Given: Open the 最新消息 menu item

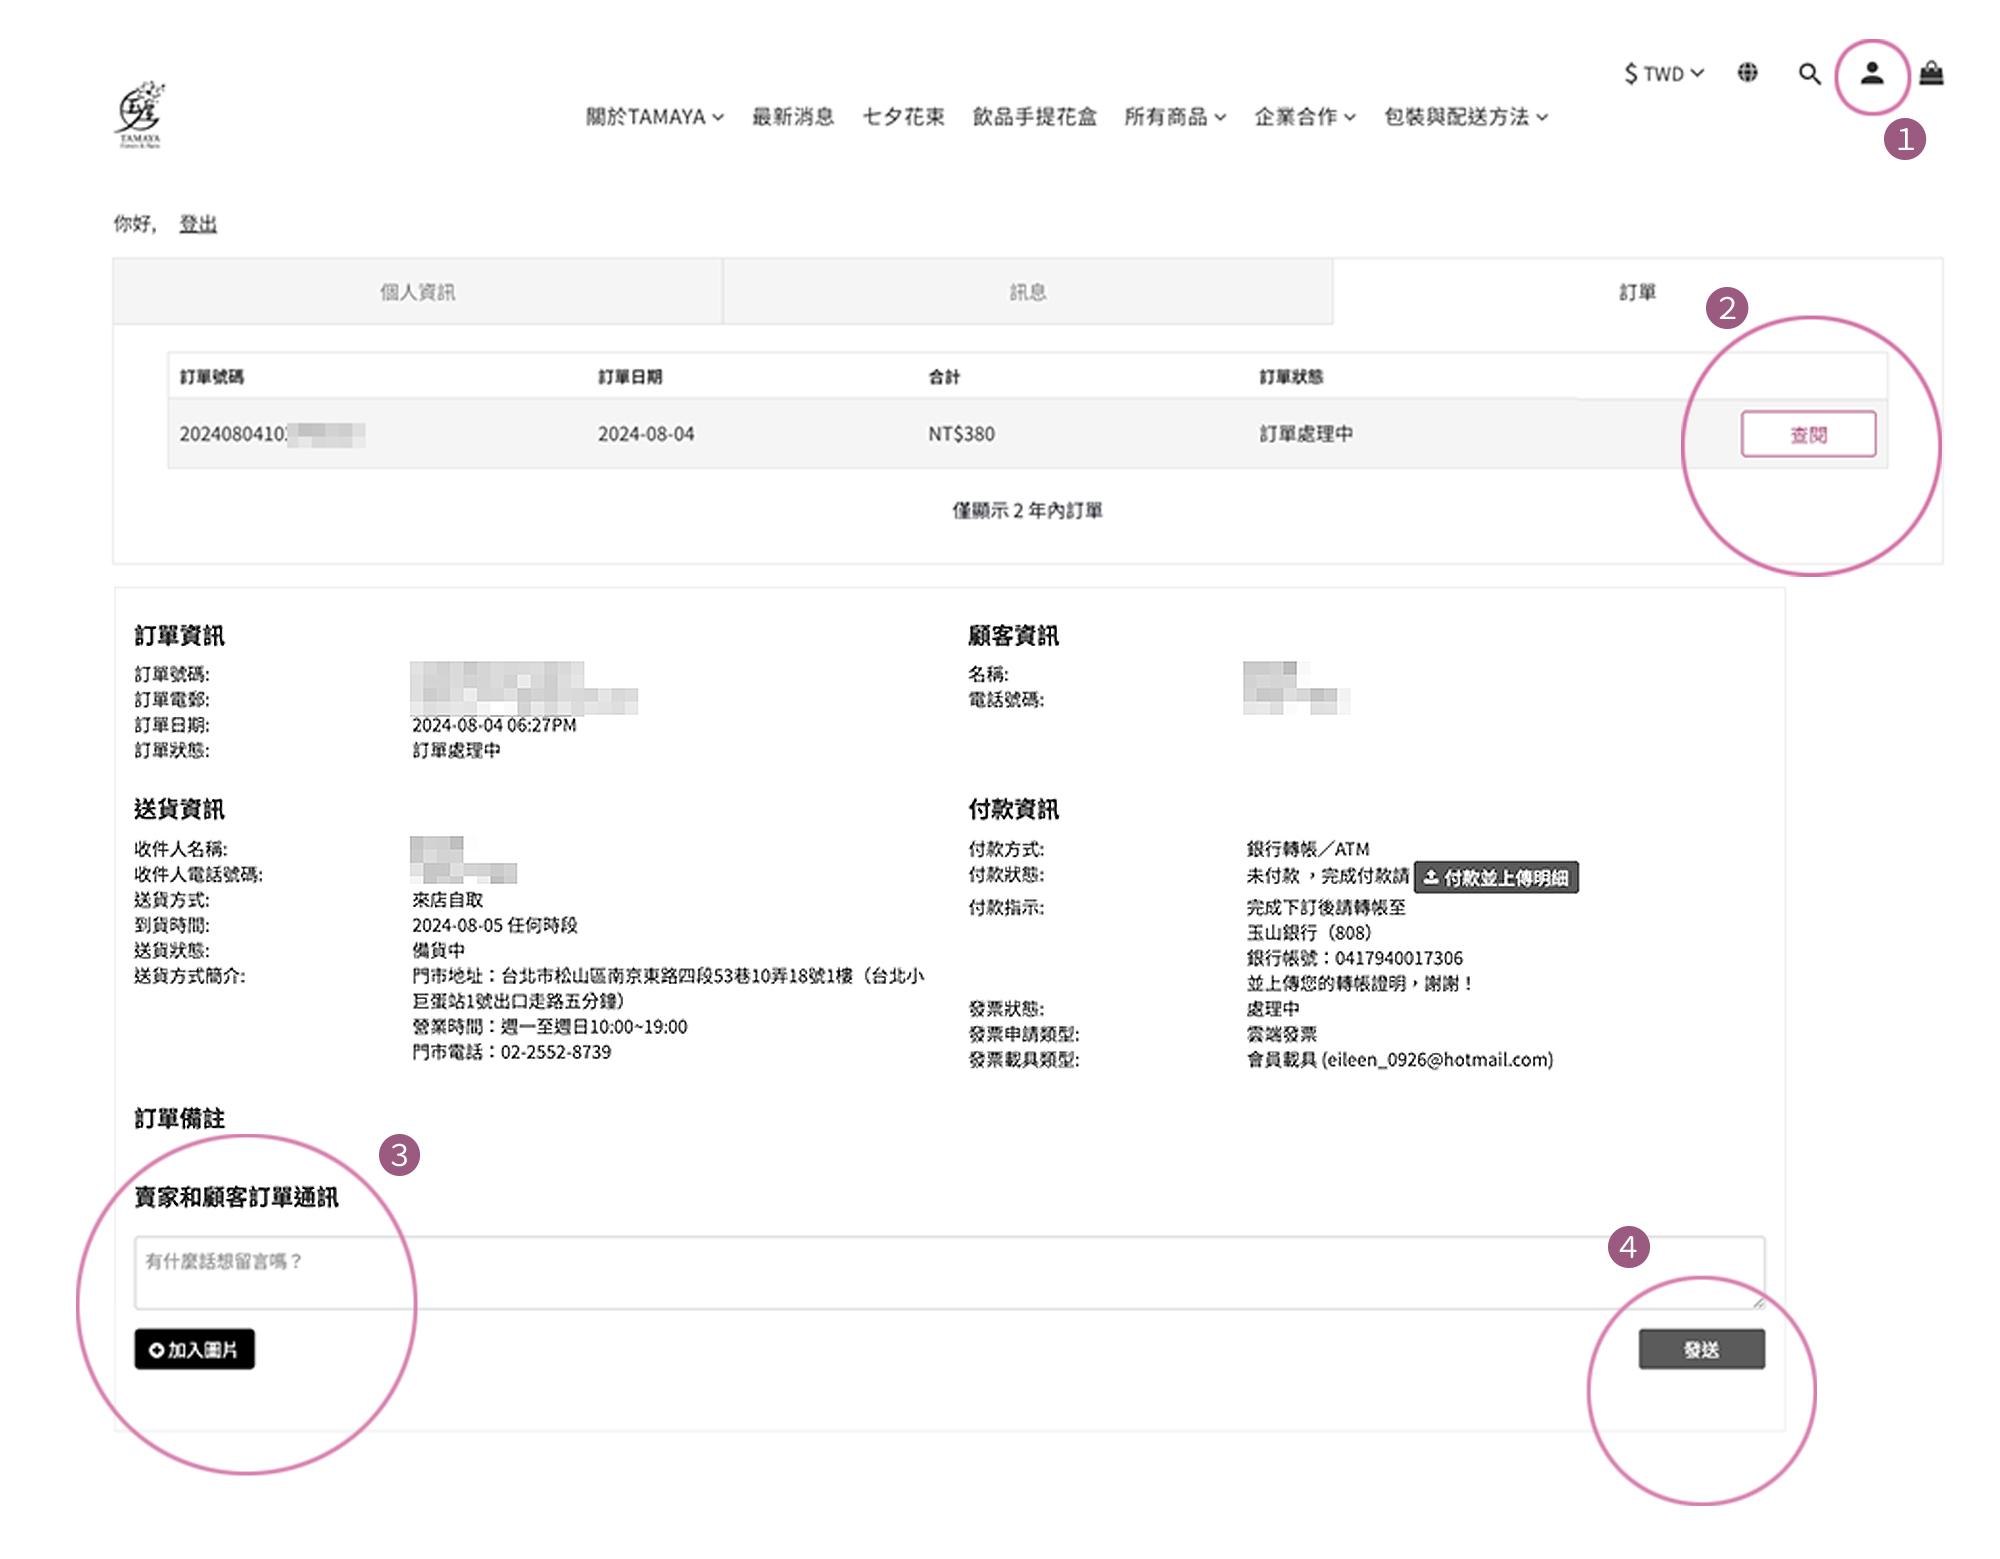Looking at the screenshot, I should tap(793, 117).
